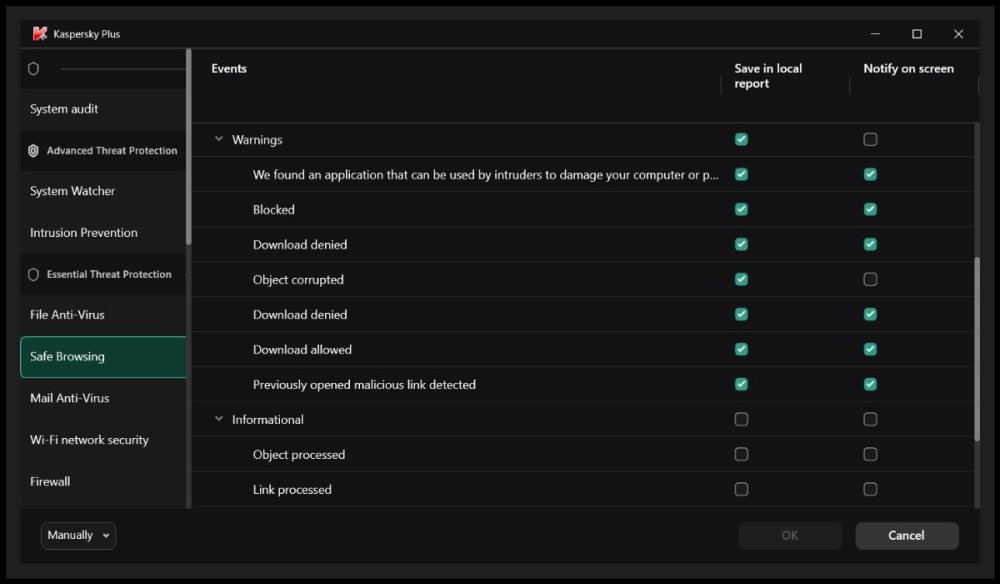Uncheck save report for intruder application warning

tap(741, 174)
